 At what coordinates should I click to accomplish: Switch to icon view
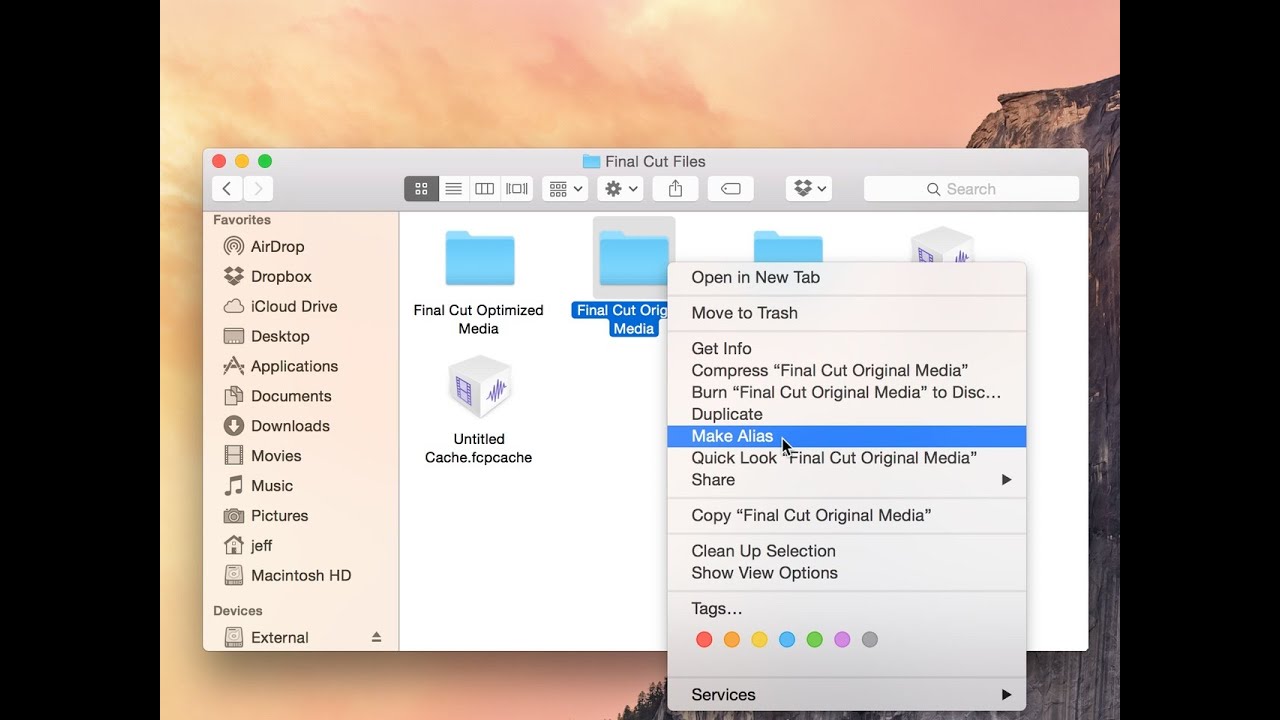(421, 188)
